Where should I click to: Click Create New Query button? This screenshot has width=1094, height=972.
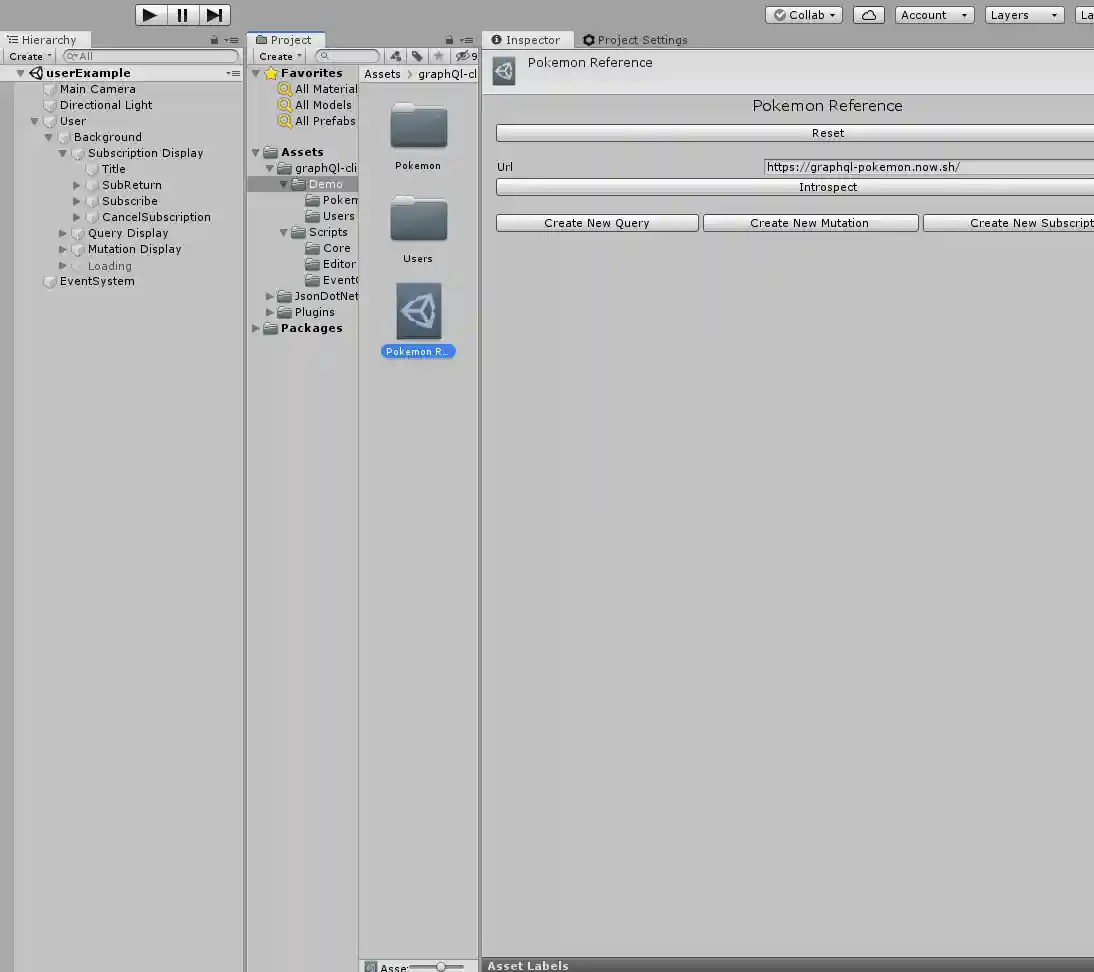coord(597,223)
